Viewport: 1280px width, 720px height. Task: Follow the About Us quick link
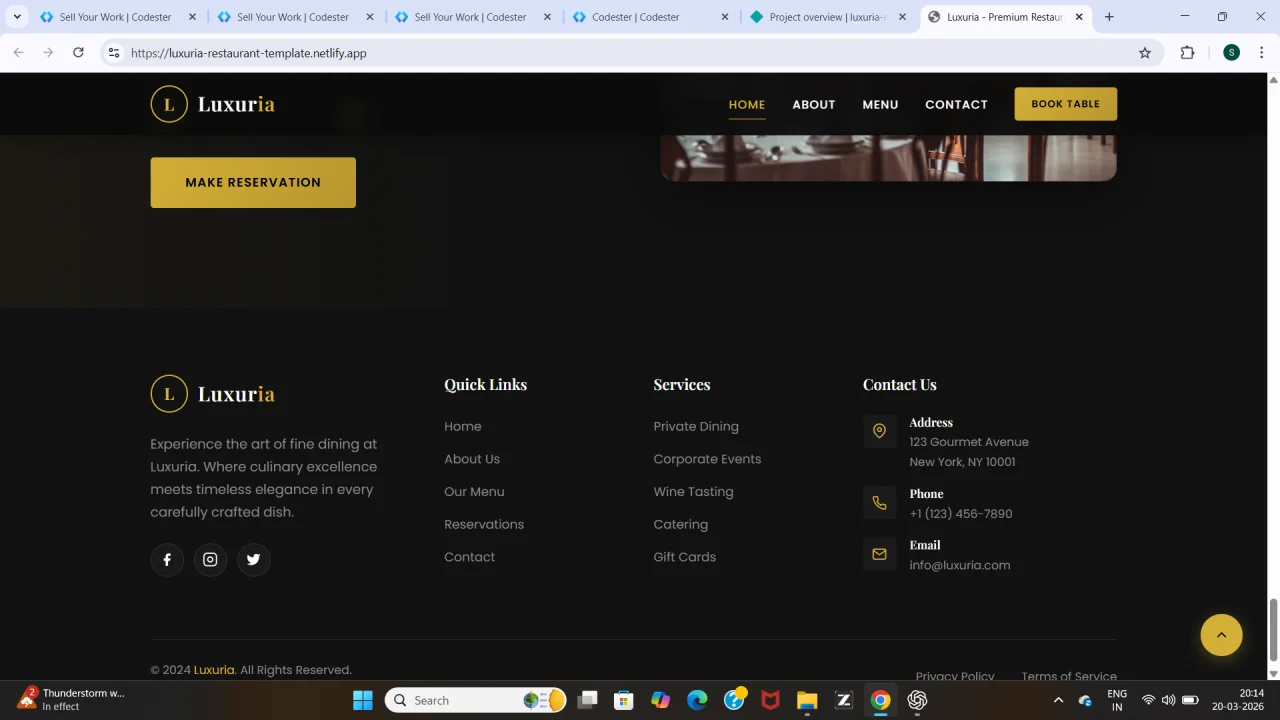click(472, 459)
